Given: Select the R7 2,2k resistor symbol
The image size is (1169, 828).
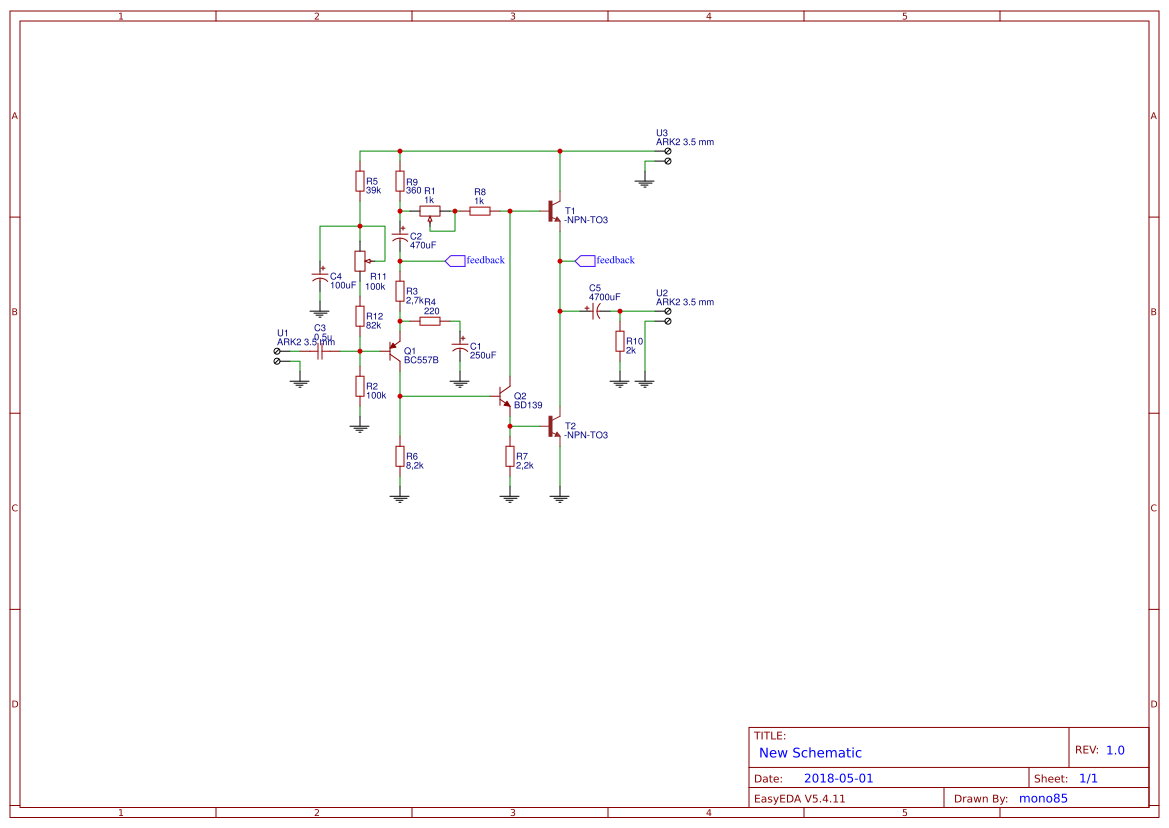Looking at the screenshot, I should point(510,456).
